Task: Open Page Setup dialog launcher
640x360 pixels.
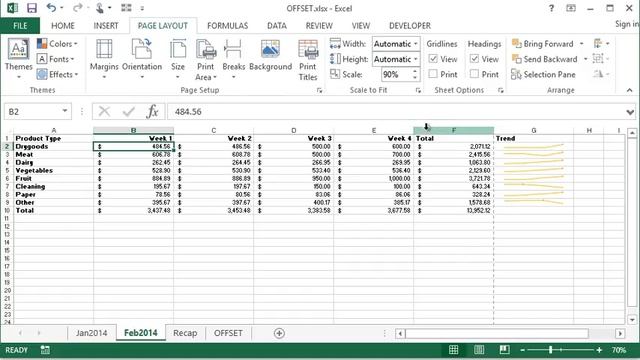Action: (319, 91)
